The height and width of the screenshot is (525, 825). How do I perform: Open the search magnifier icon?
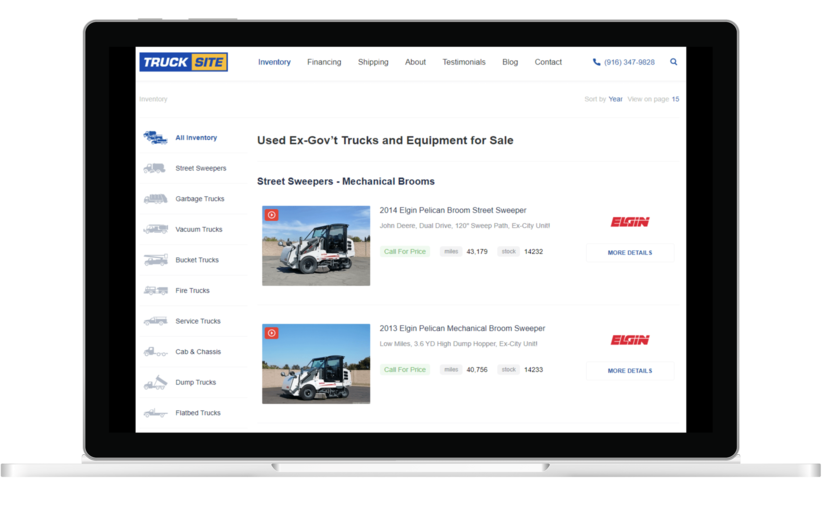[673, 62]
